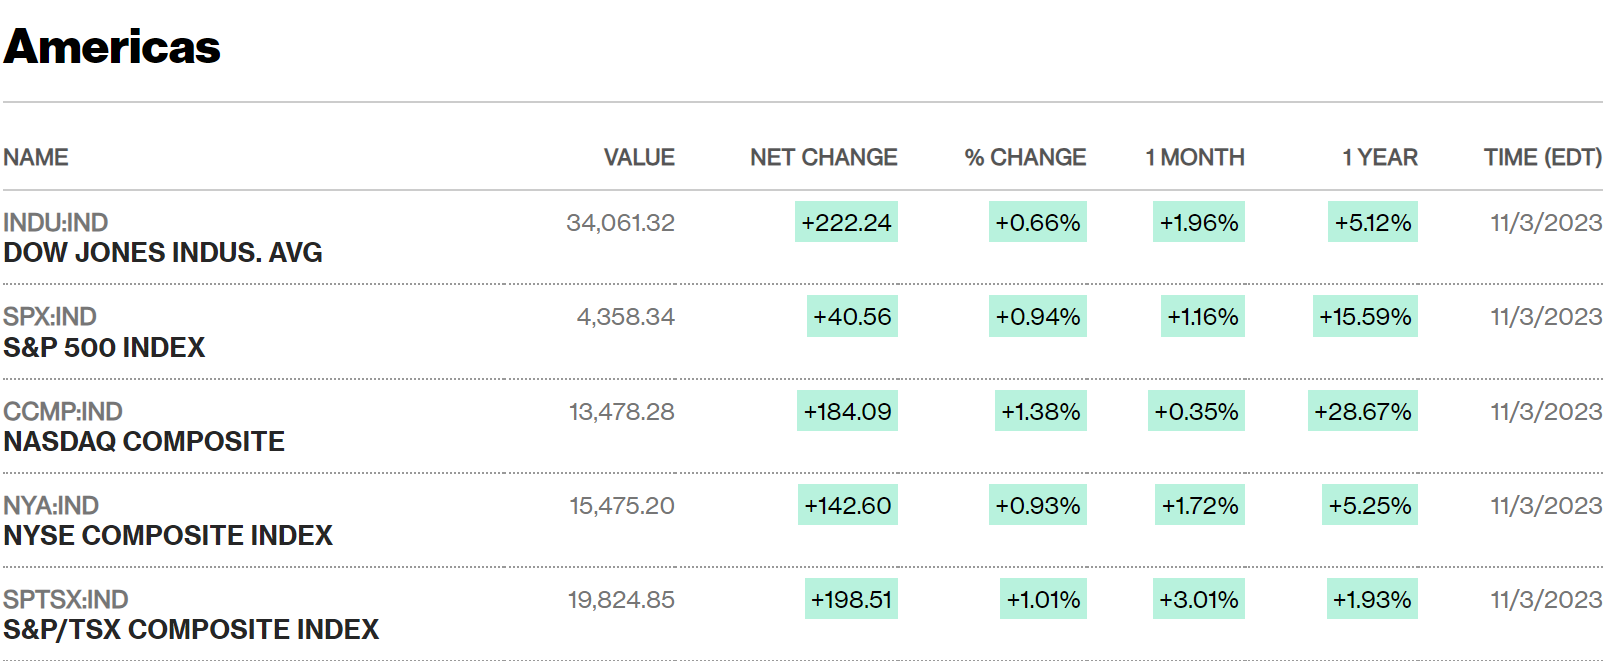Open the DOW JONES INDUS. AVG link
1612x662 pixels.
(x=163, y=253)
